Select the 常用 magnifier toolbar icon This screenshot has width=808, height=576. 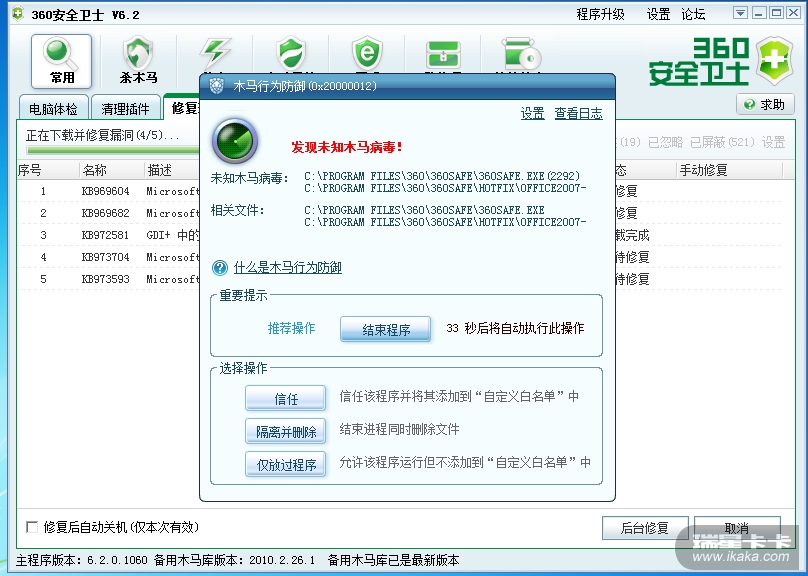pos(61,61)
